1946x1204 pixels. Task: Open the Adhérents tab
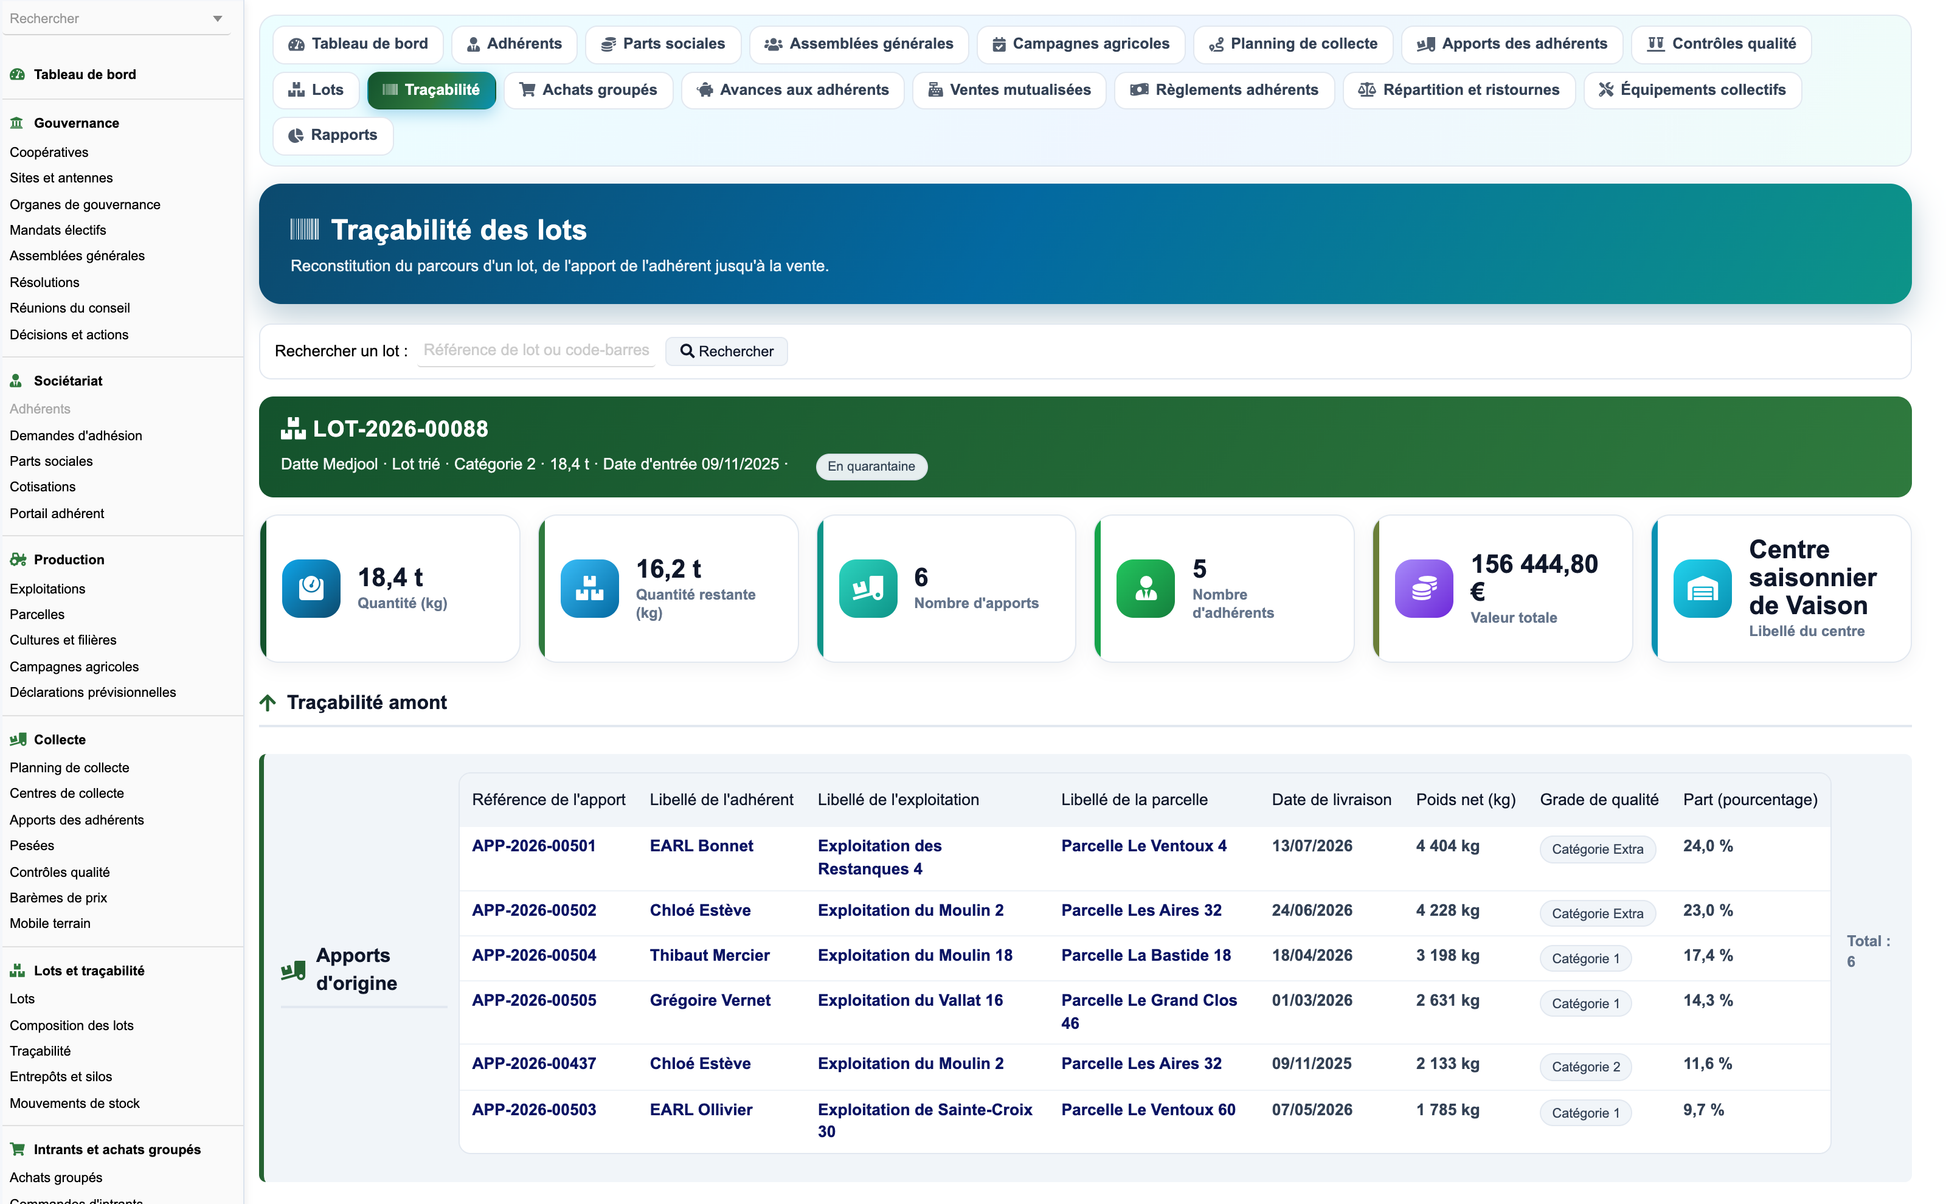click(x=514, y=44)
